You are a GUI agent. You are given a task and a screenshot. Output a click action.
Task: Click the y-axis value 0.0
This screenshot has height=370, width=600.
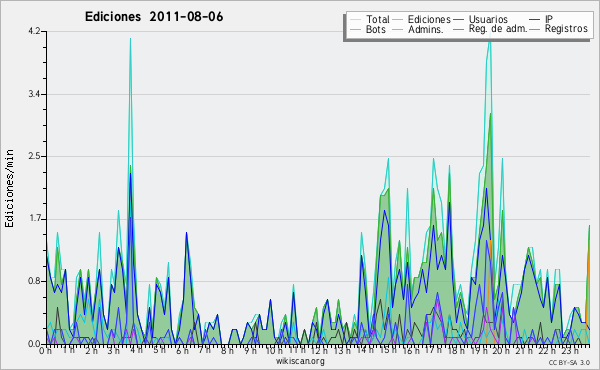click(34, 344)
